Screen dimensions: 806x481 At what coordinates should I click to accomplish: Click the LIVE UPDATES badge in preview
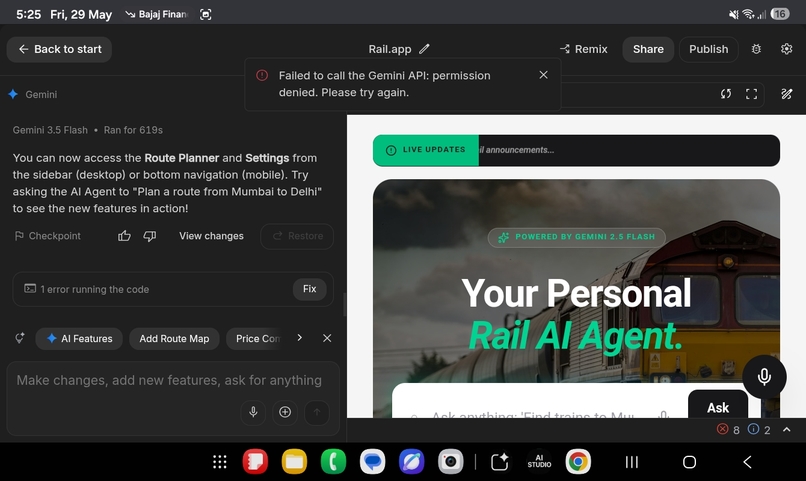tap(426, 150)
